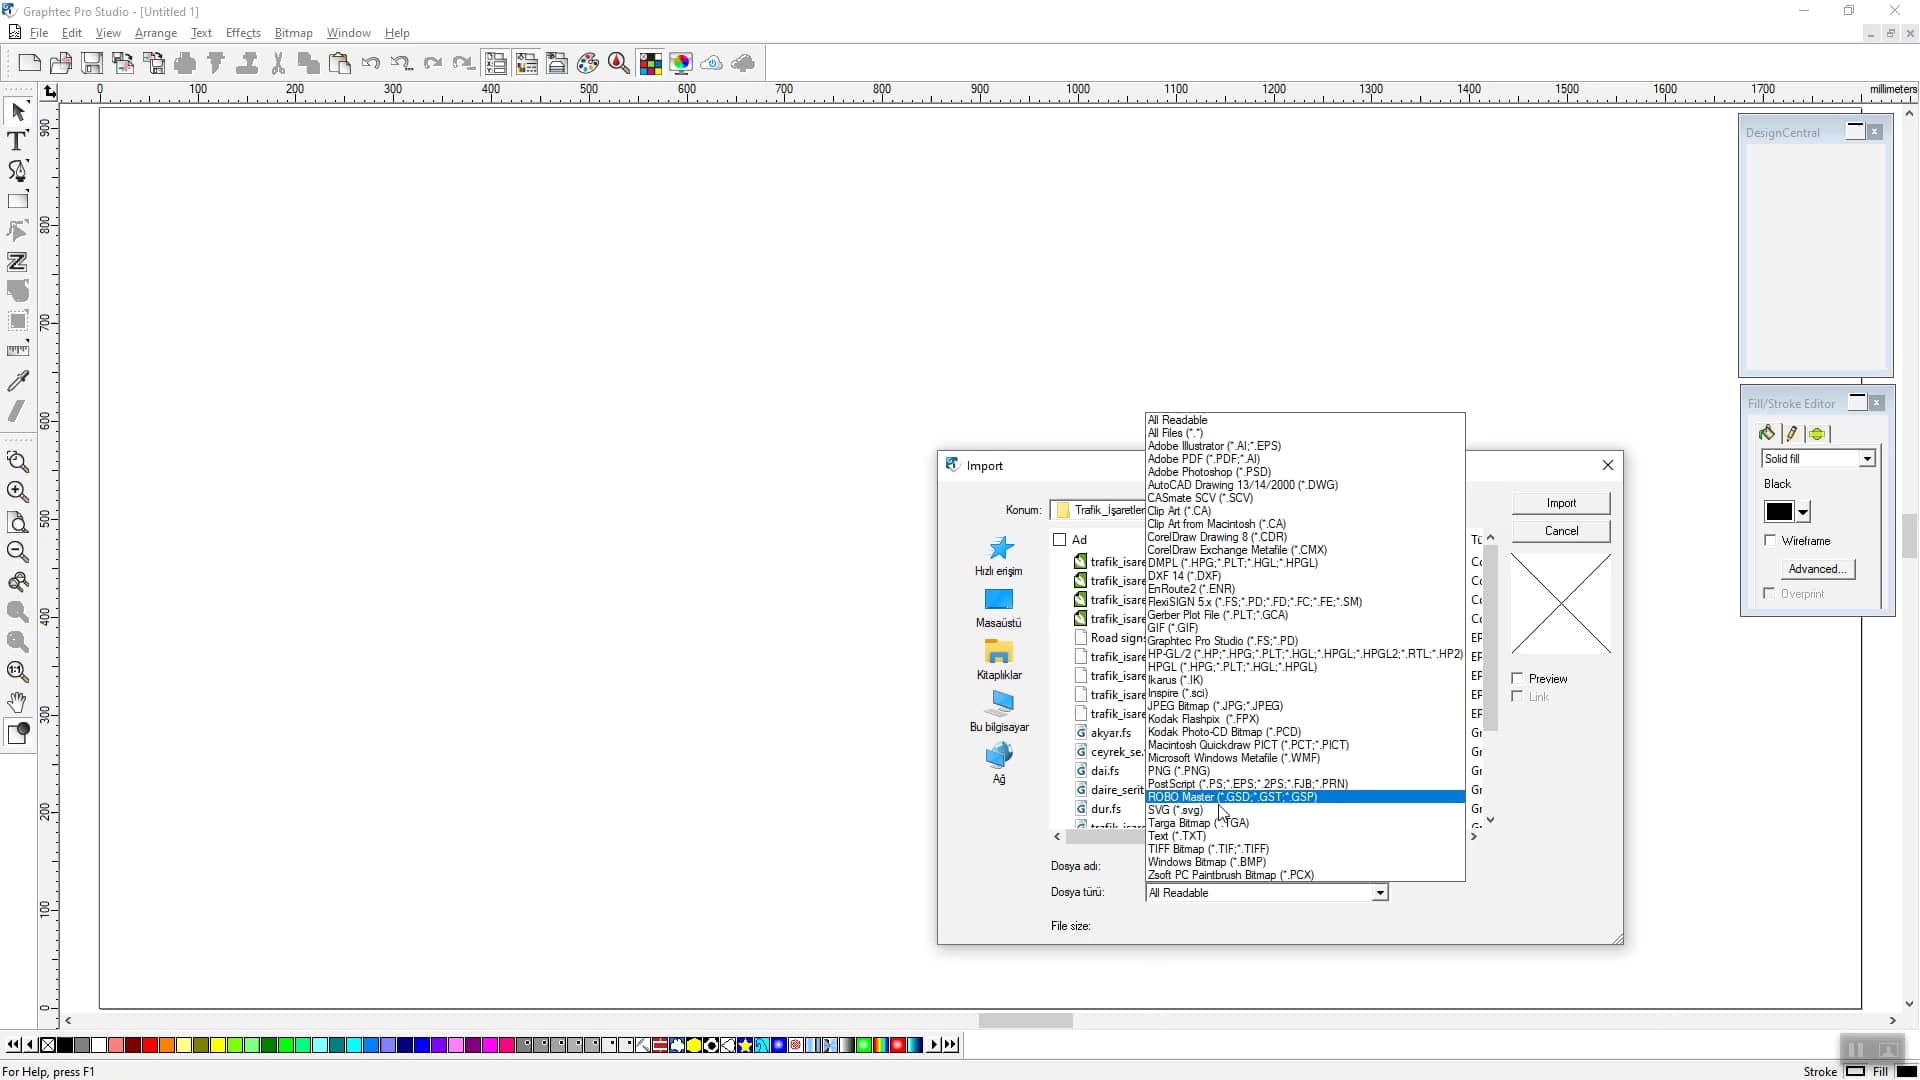Open the Bitmap menu

(293, 33)
